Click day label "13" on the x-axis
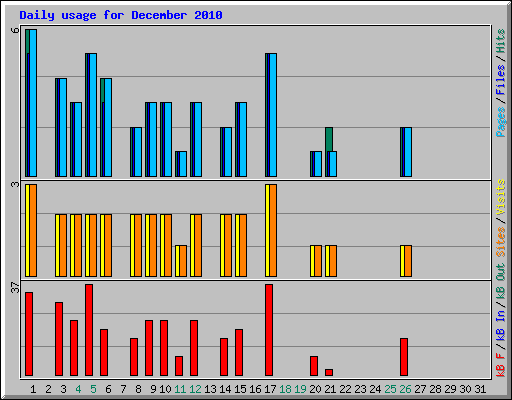 pos(210,389)
